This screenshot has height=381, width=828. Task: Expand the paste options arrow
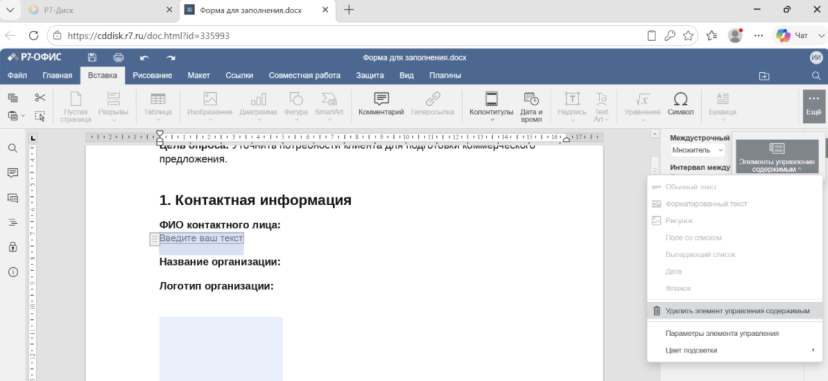tap(23, 116)
